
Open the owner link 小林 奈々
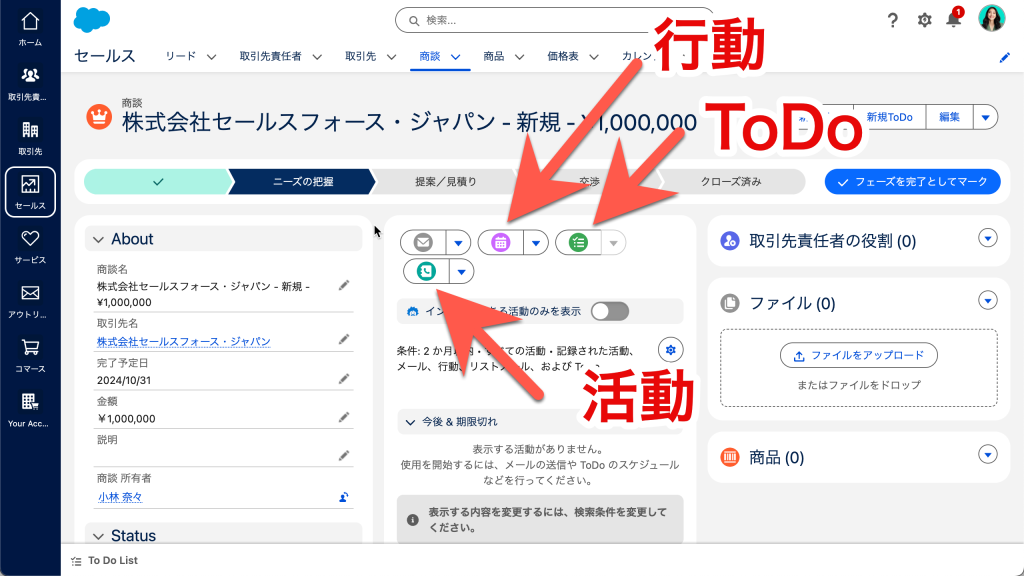120,497
